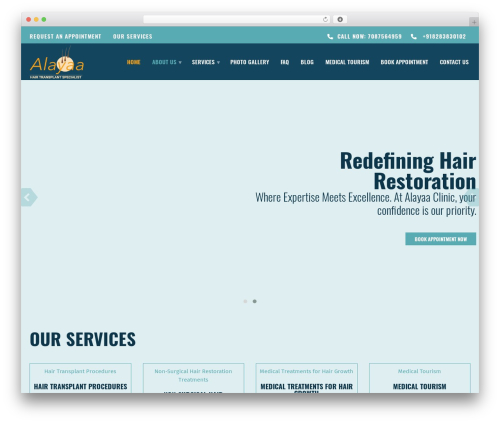Viewport: 500px width, 423px height.
Task: Go to the previous slide arrow
Action: [x=29, y=197]
